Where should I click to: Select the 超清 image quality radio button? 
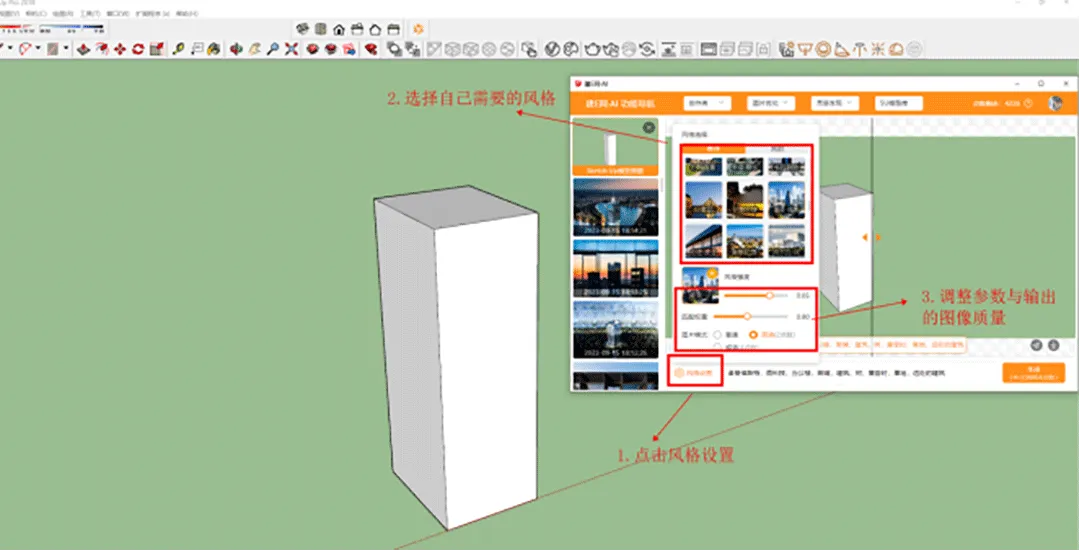[x=717, y=346]
